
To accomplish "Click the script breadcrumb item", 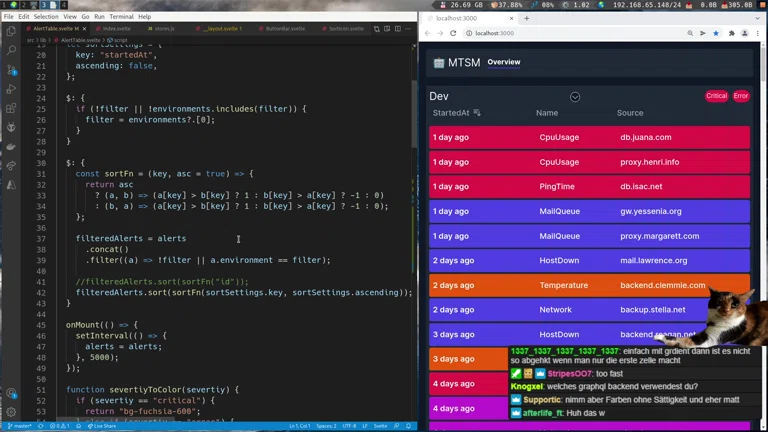I will [118, 40].
